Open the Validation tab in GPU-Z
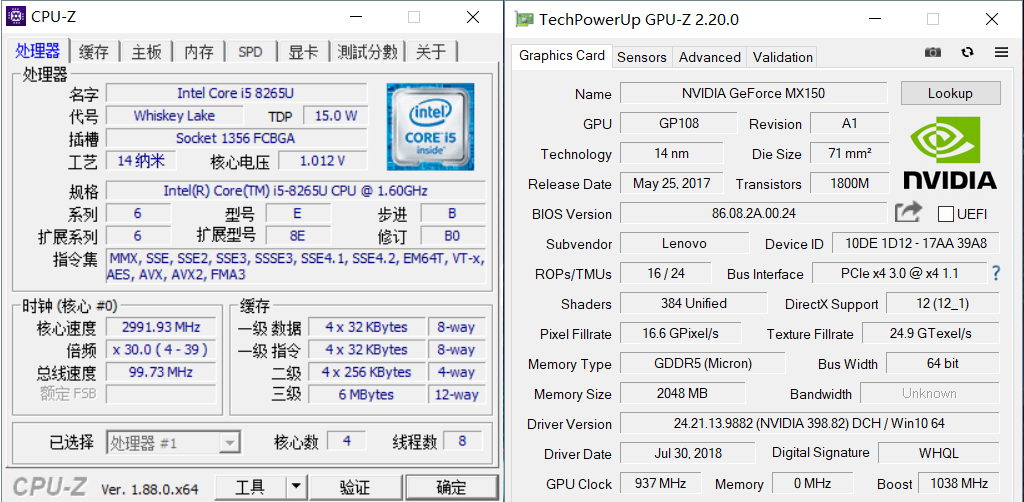Image resolution: width=1024 pixels, height=502 pixels. tap(782, 57)
